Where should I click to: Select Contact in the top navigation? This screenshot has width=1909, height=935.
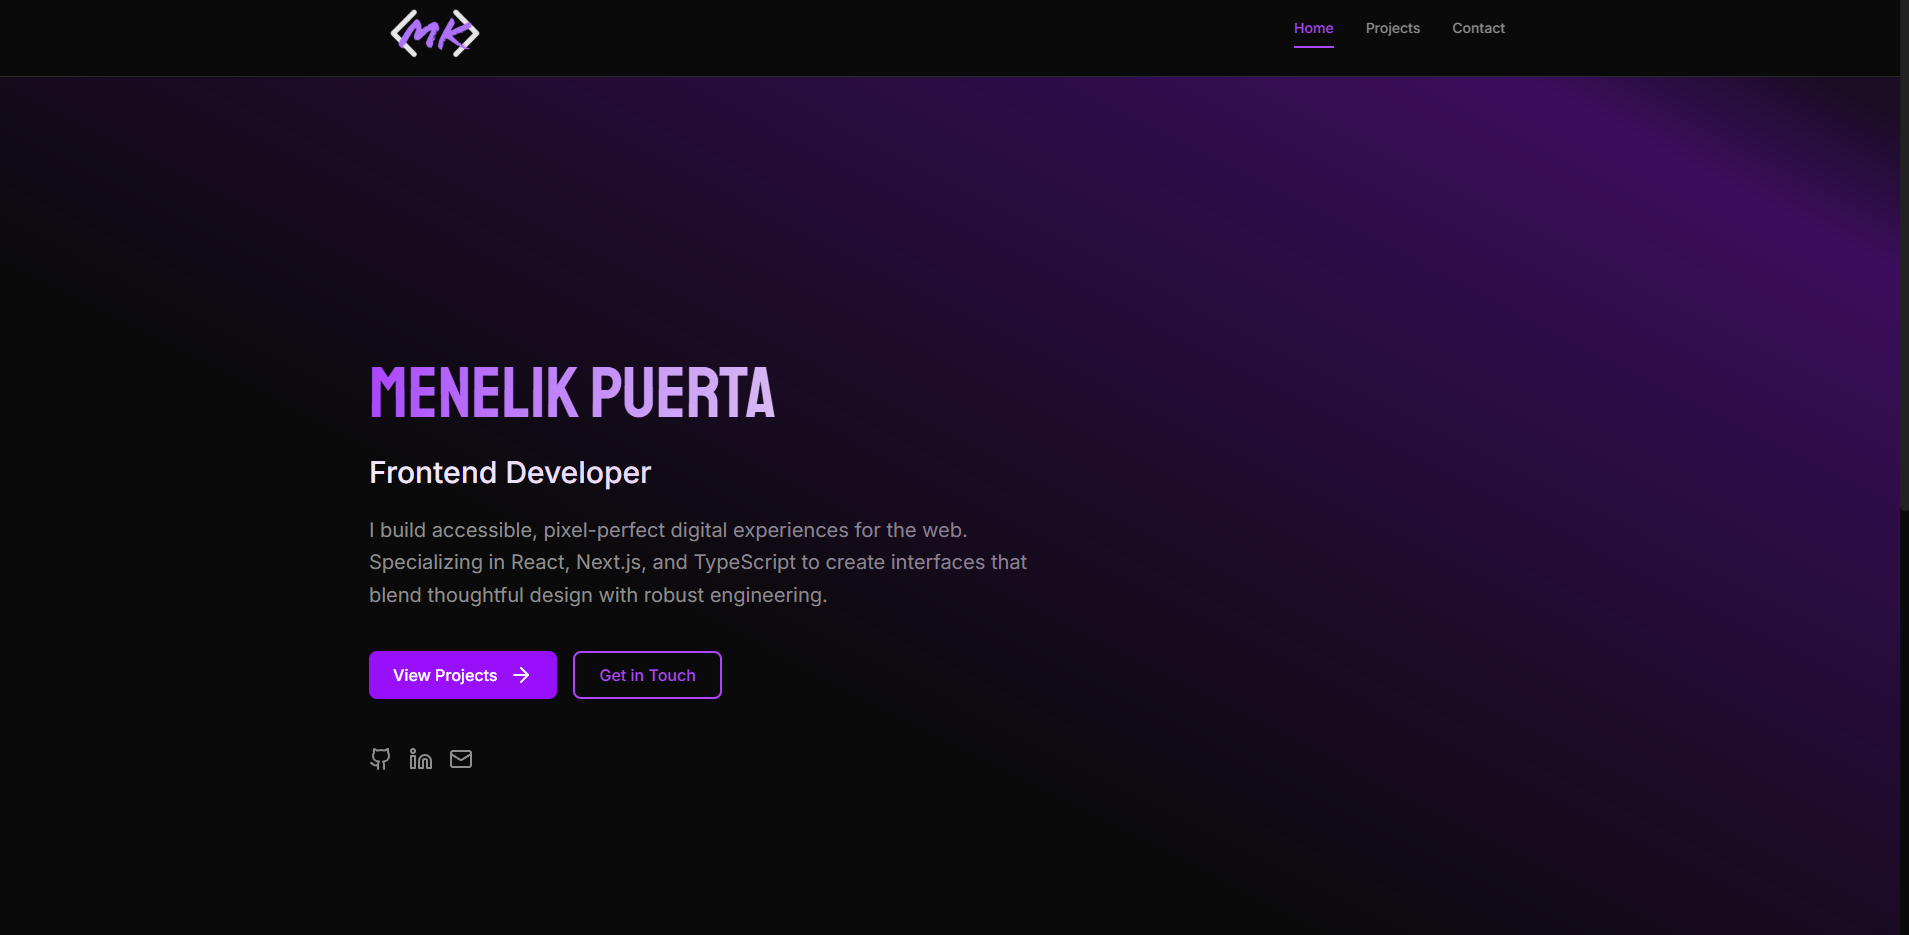(x=1478, y=28)
